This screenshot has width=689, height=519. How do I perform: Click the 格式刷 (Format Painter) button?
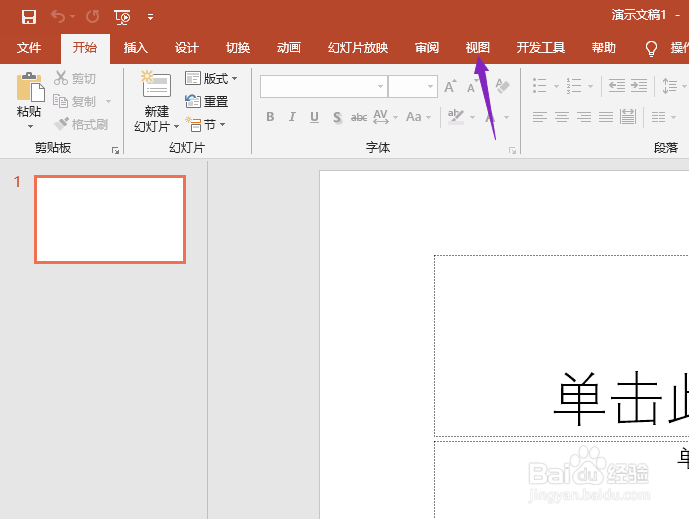tap(81, 124)
